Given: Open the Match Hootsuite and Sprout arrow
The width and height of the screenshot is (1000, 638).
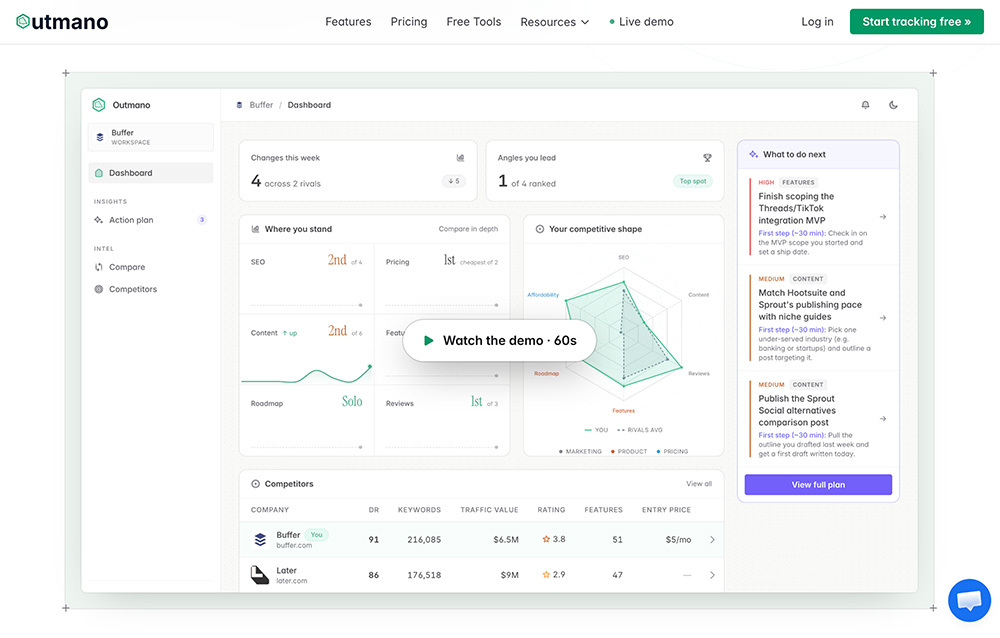Looking at the screenshot, I should coord(883,318).
